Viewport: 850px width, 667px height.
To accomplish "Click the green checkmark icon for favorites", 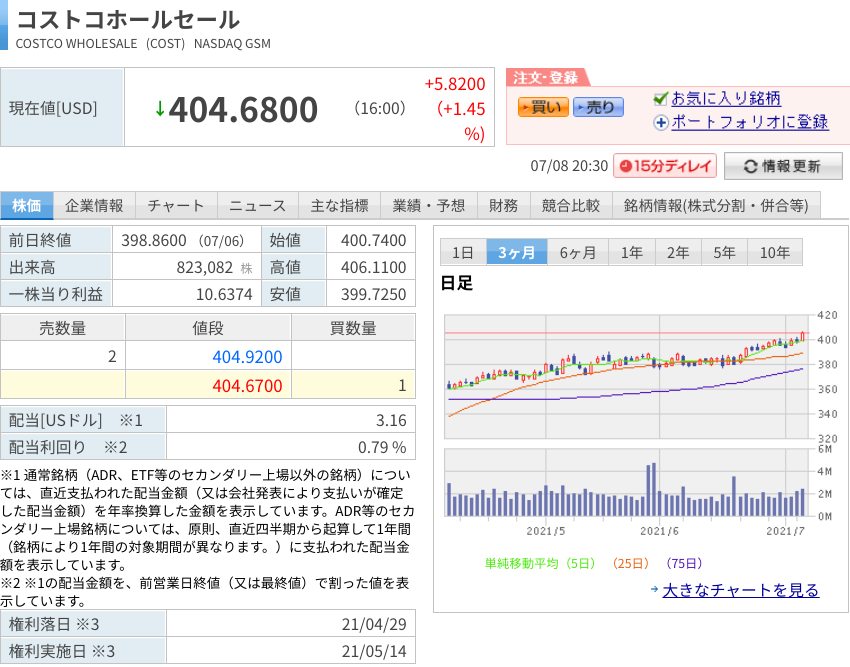I will coord(660,98).
